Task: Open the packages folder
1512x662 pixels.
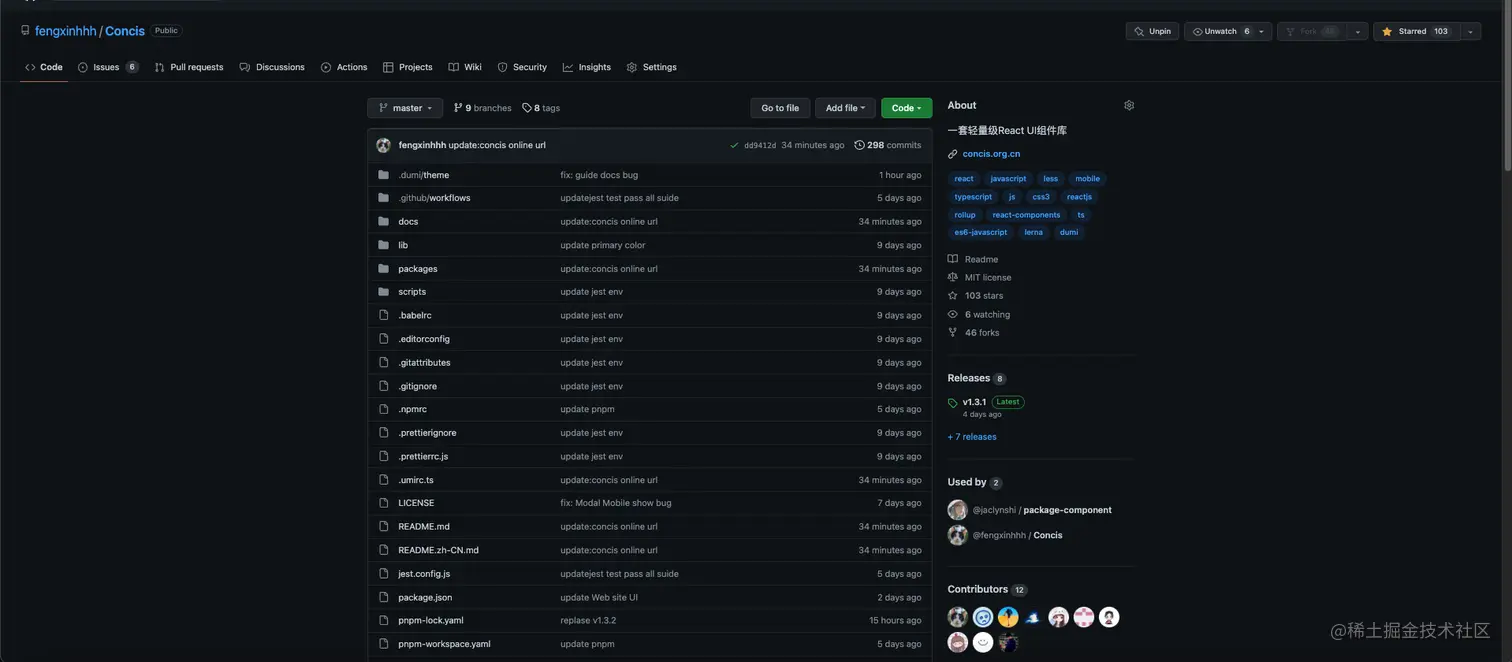Action: (x=418, y=269)
